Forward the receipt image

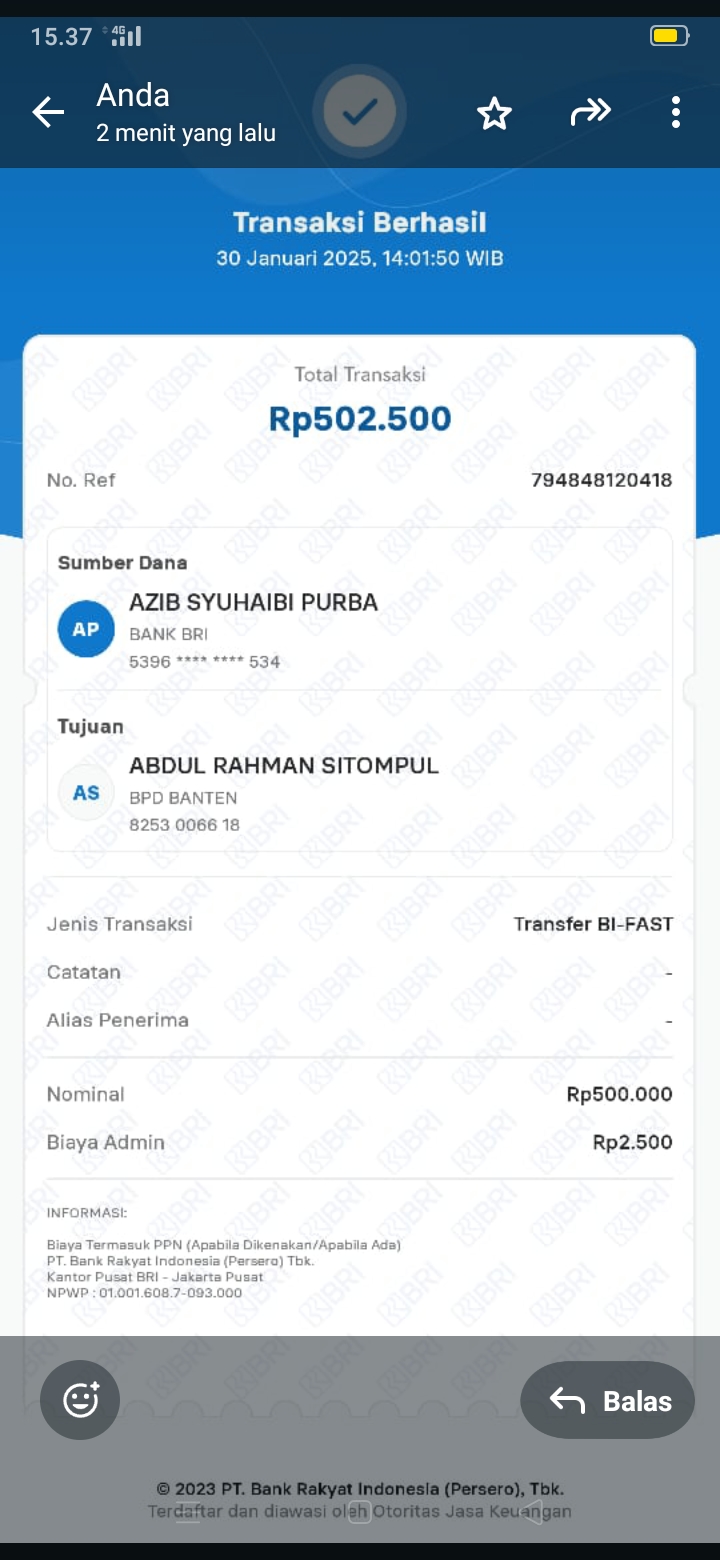point(590,112)
